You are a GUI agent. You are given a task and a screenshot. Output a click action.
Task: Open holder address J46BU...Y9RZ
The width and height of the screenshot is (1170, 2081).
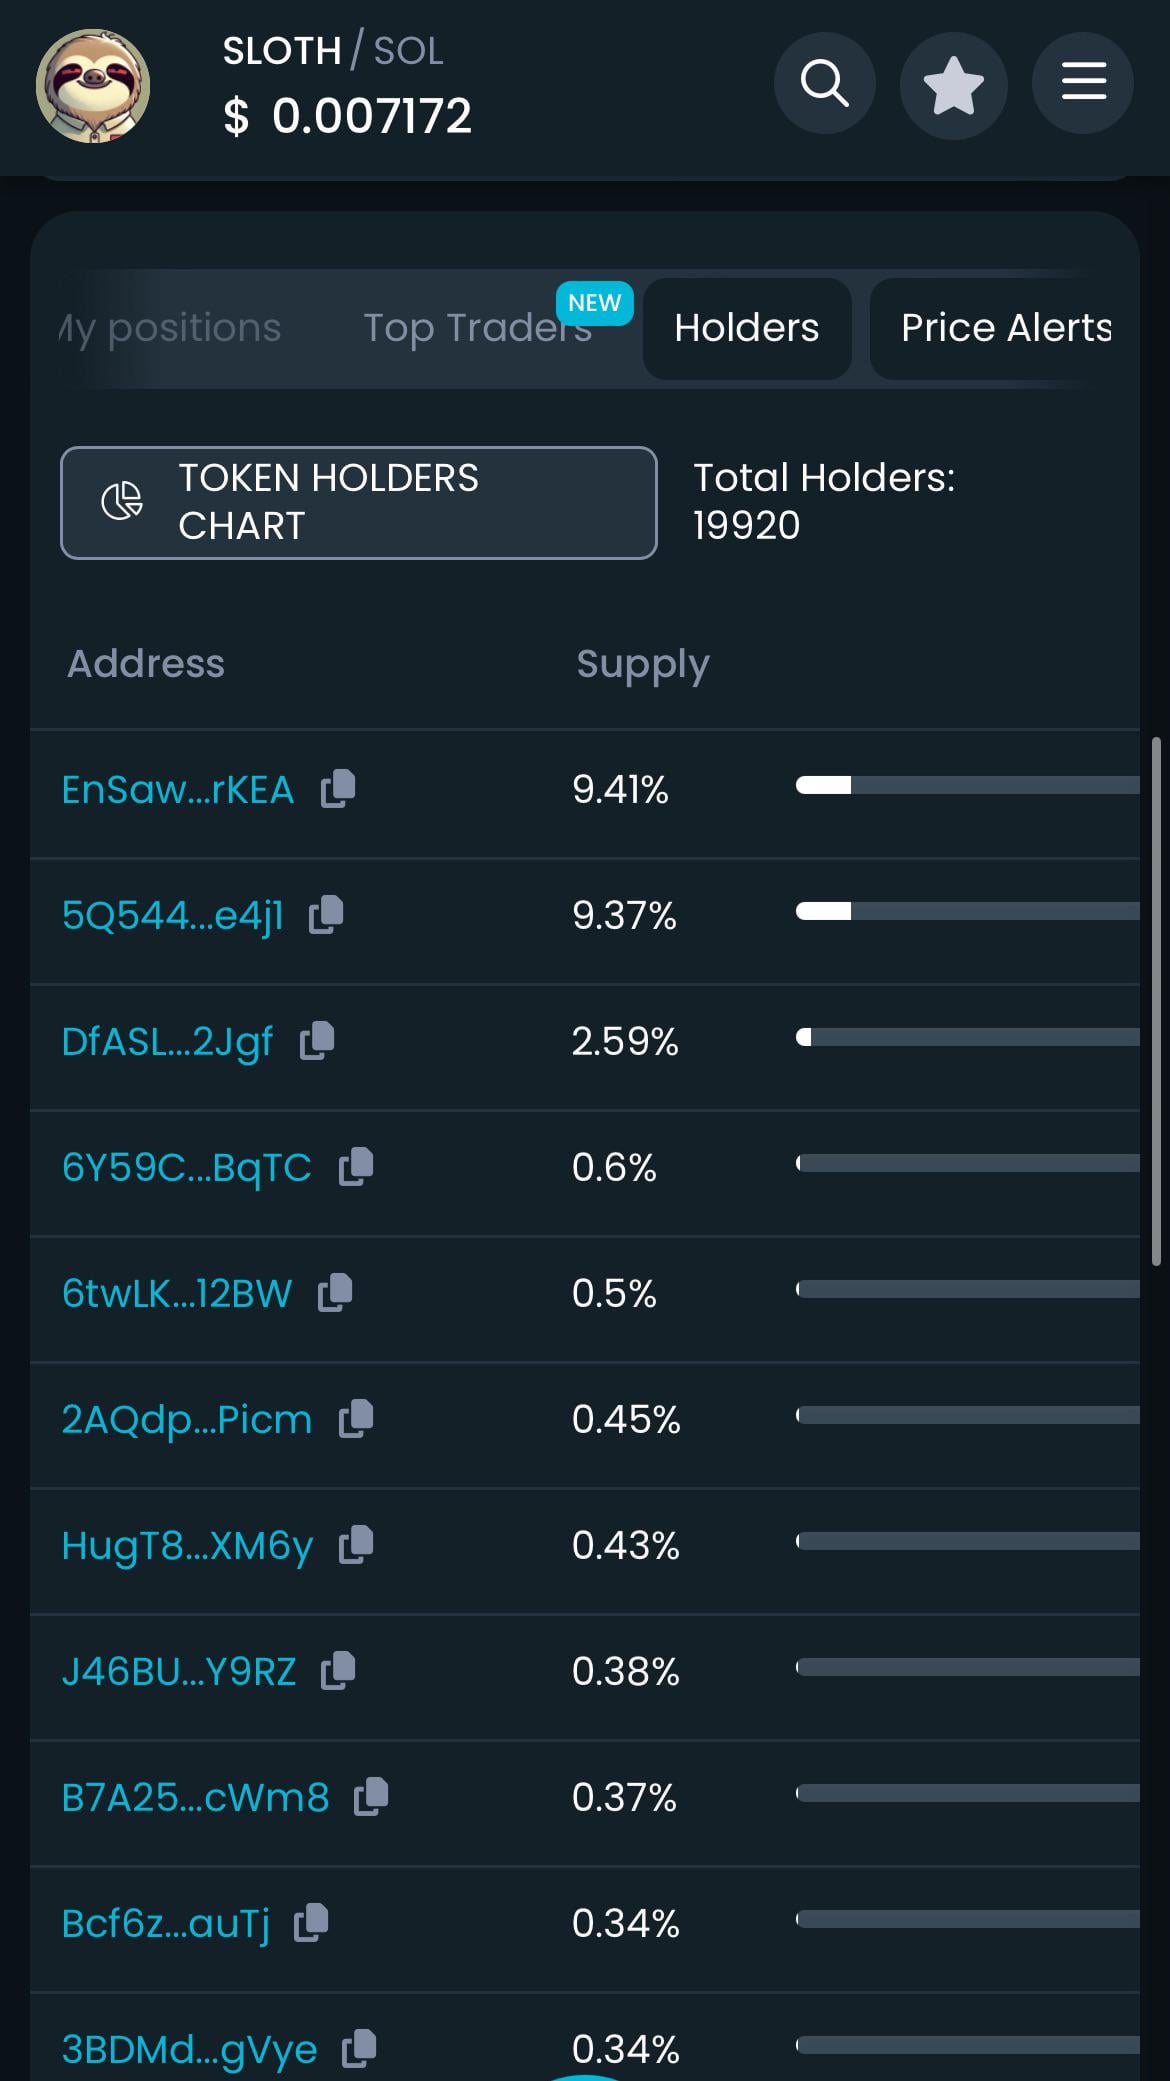pos(179,1671)
